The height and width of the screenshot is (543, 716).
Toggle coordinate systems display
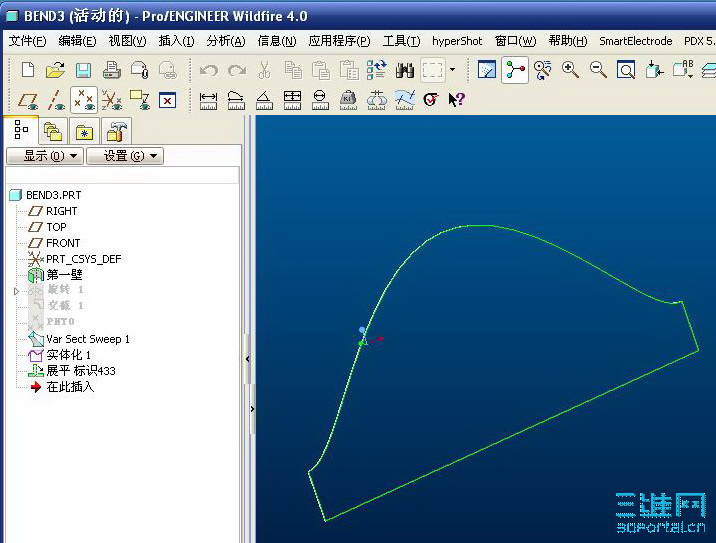[112, 100]
